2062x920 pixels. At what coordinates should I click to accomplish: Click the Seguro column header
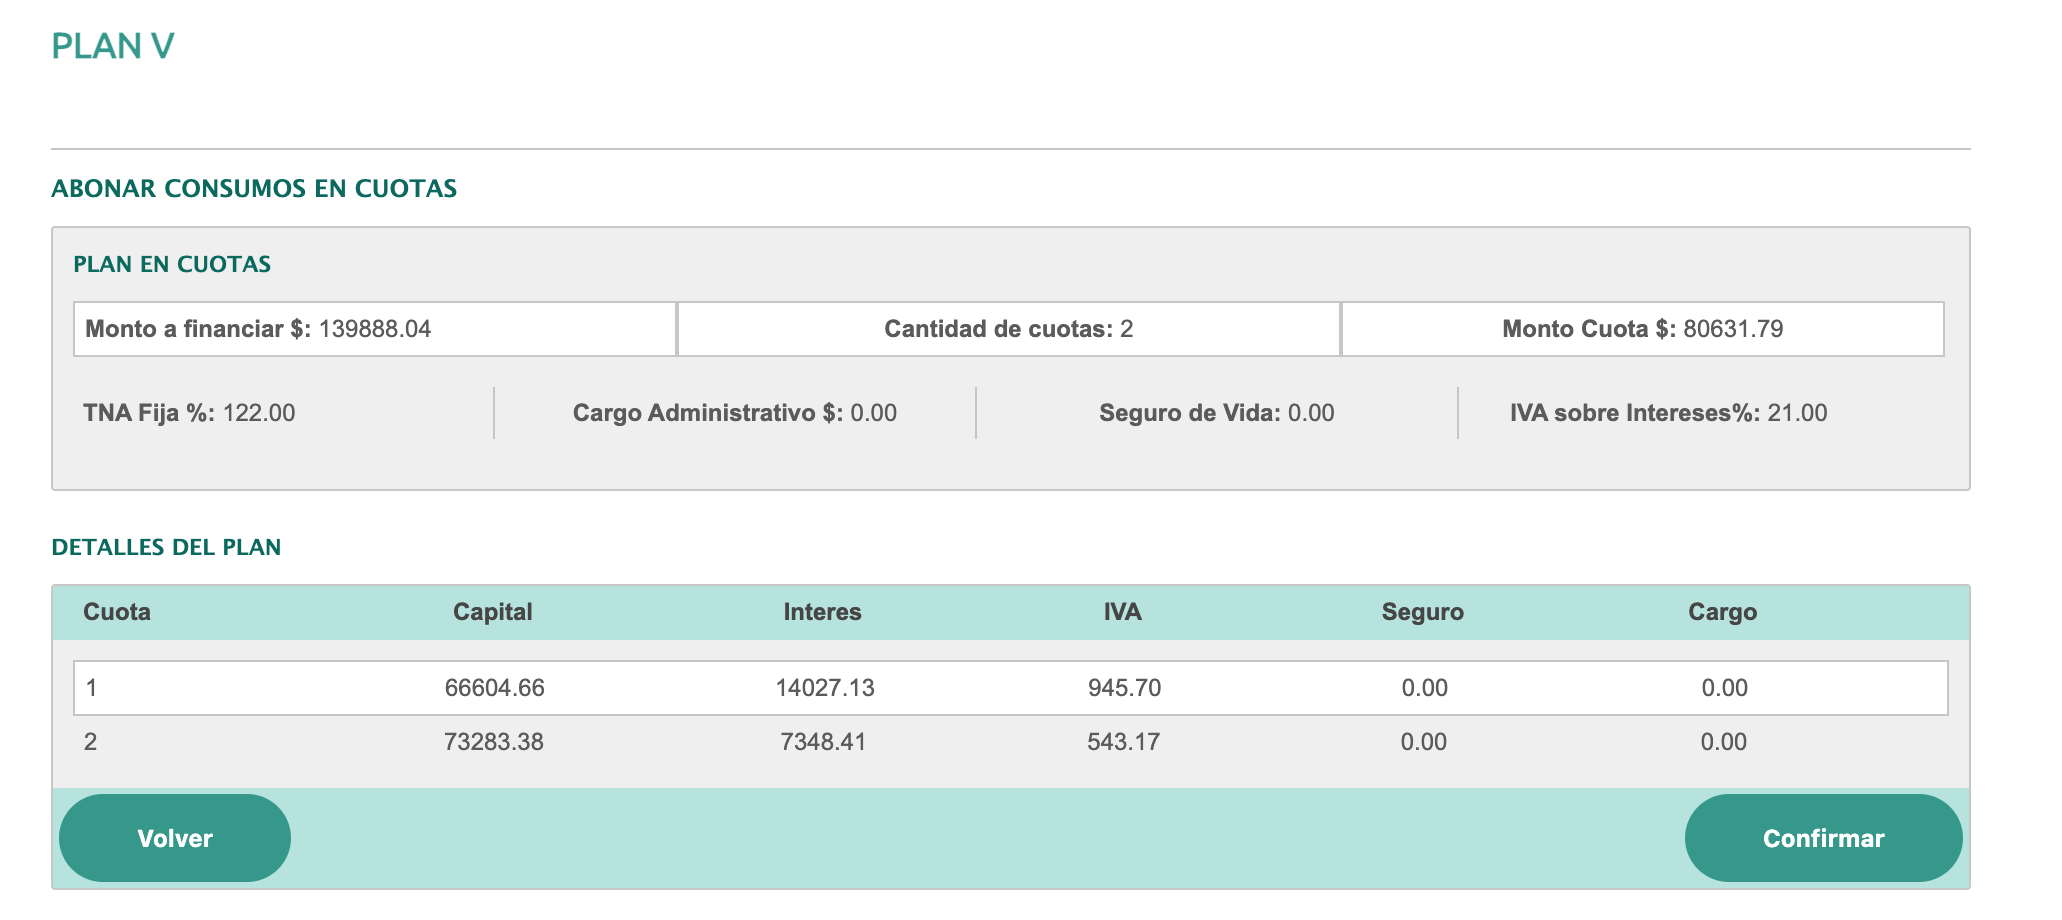1422,612
